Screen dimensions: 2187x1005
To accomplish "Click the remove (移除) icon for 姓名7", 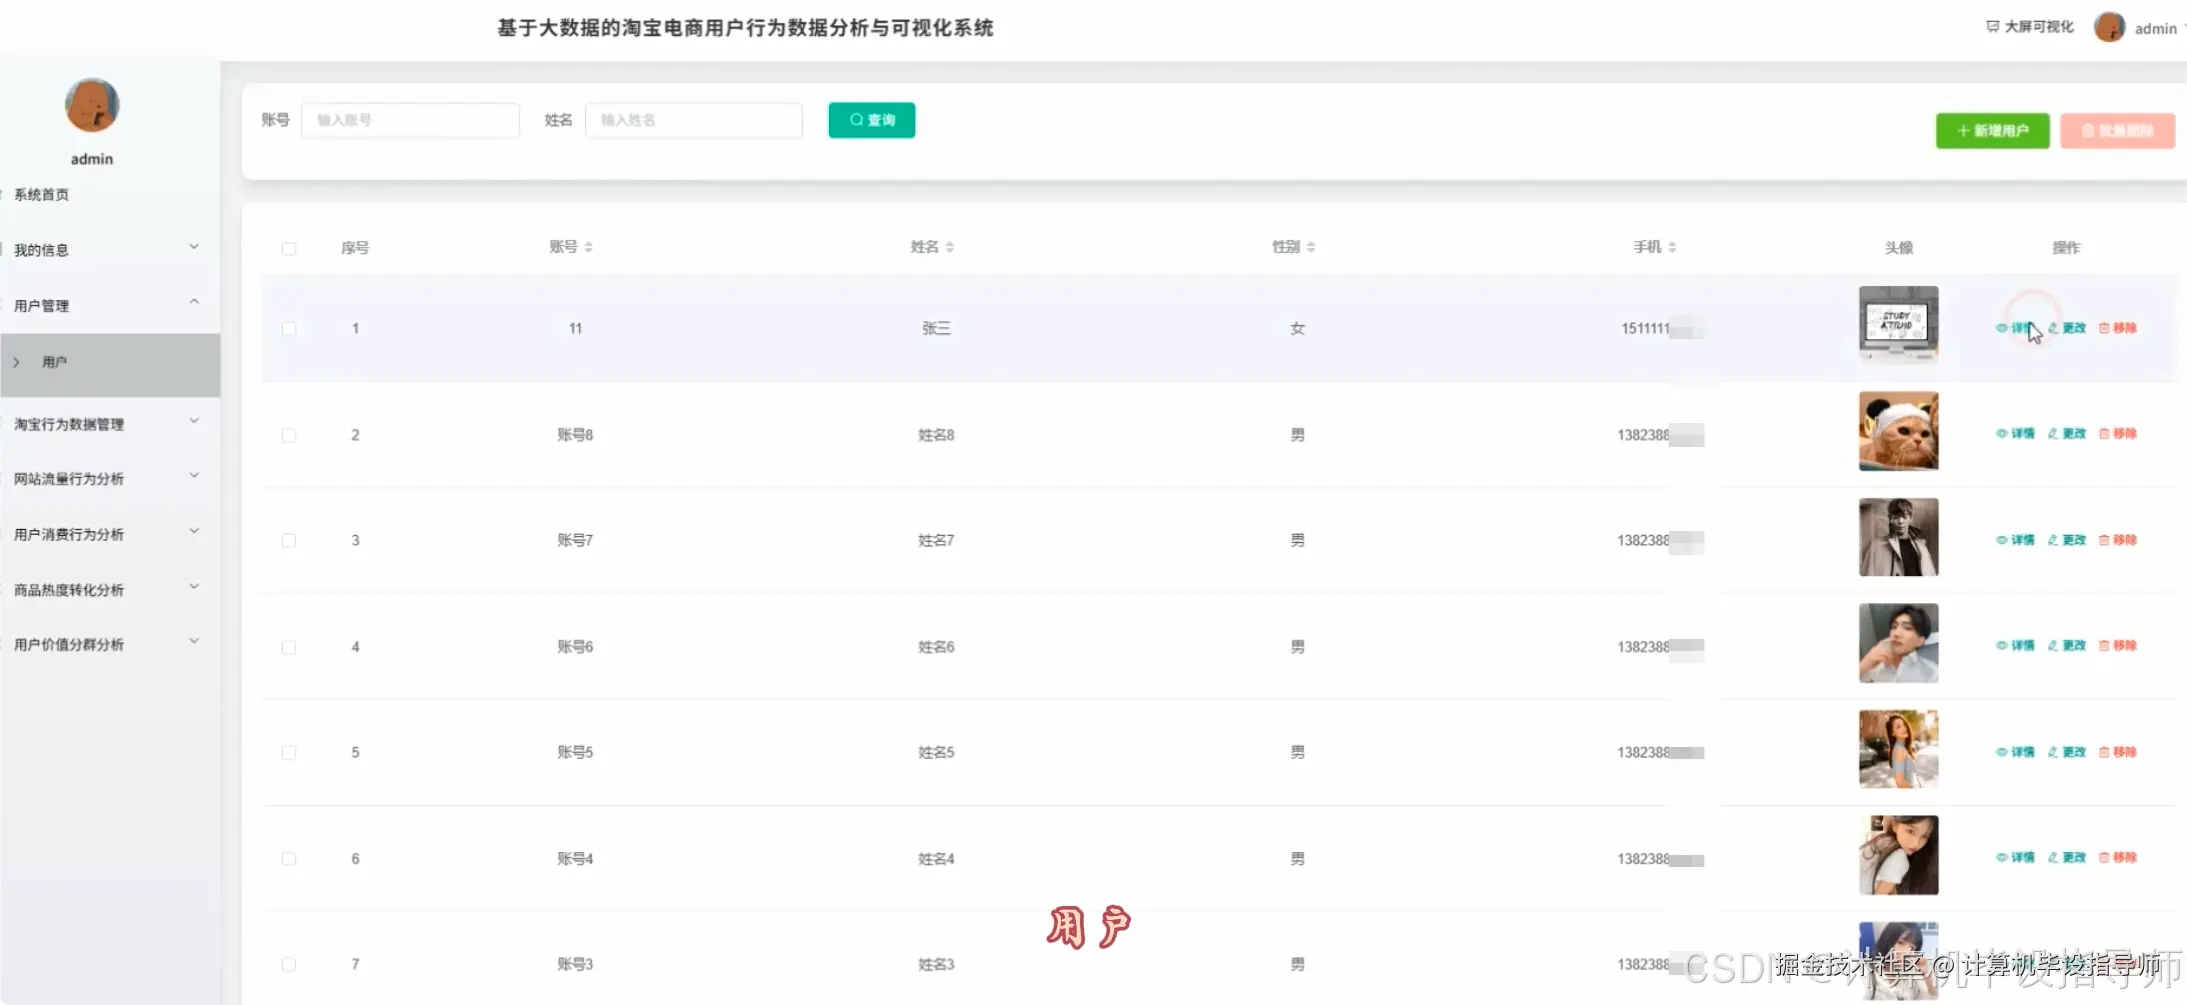I will click(x=2119, y=539).
